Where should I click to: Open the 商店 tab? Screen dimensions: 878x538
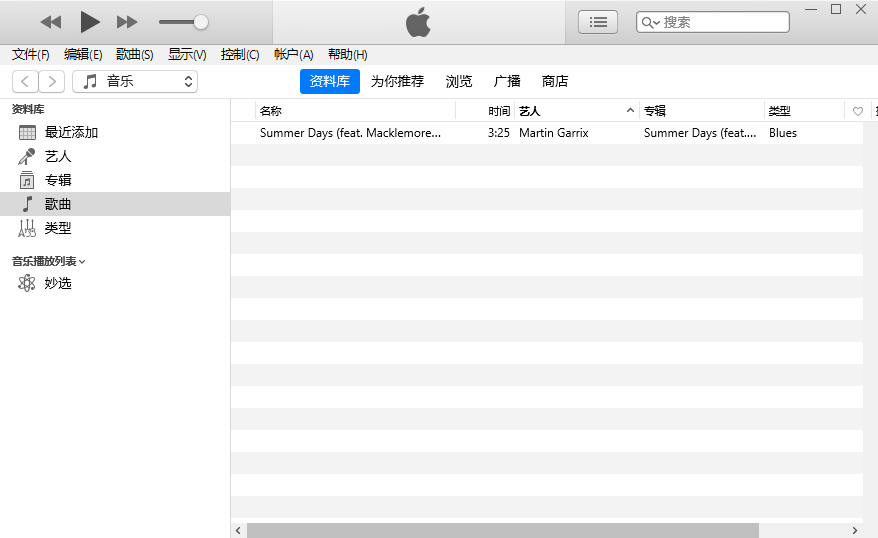(x=555, y=81)
